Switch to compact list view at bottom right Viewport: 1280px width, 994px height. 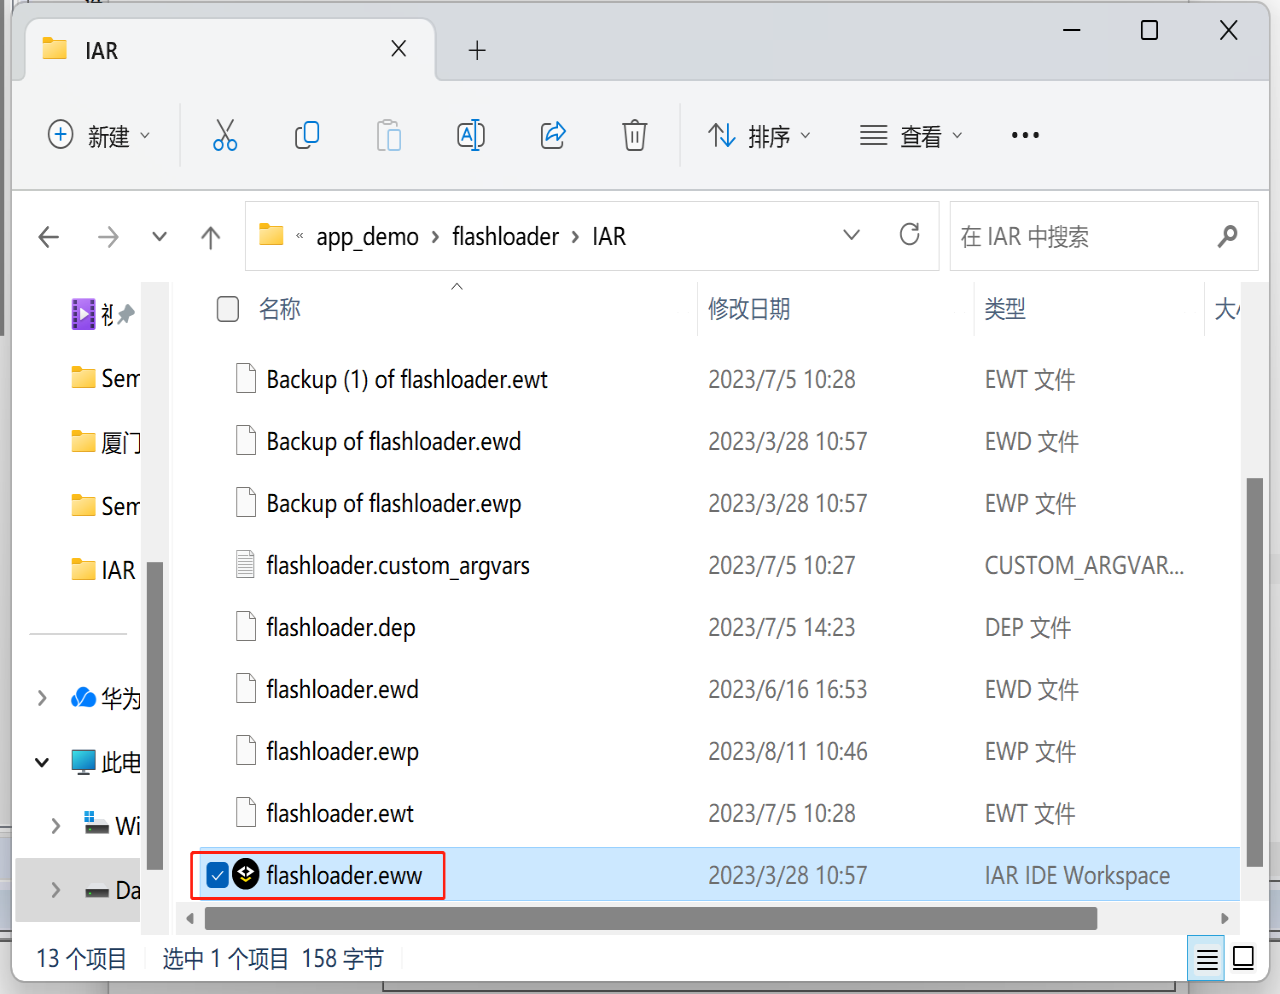(1206, 958)
